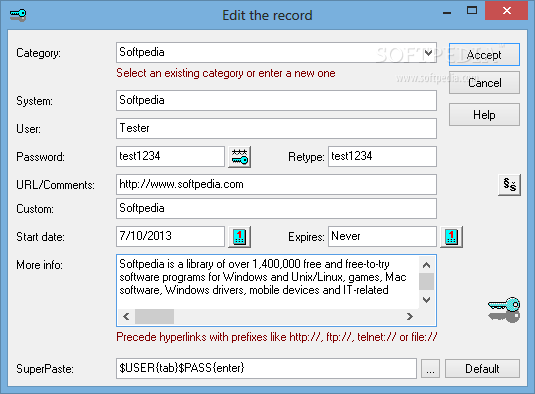The width and height of the screenshot is (535, 394).
Task: Click the More info scroll right arrow
Action: click(410, 317)
